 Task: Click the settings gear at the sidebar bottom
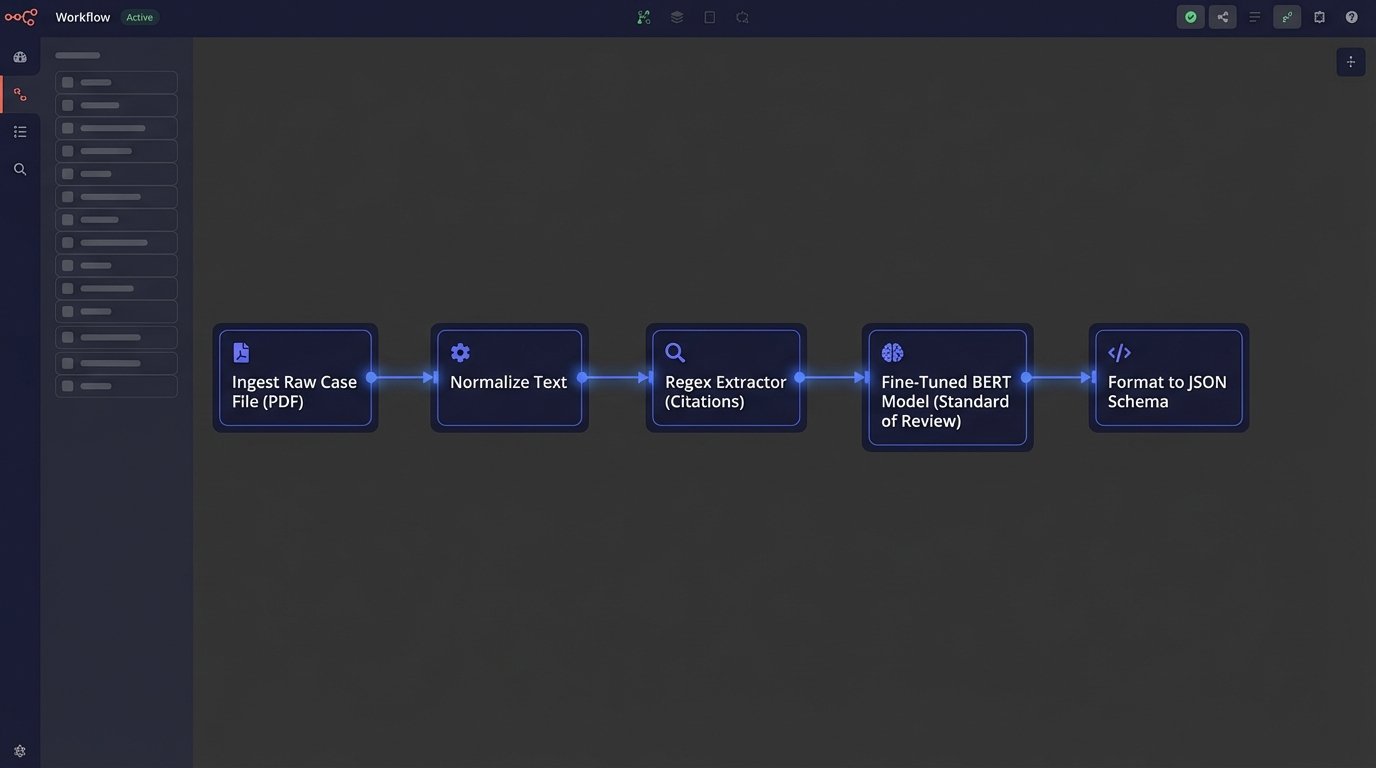click(20, 750)
